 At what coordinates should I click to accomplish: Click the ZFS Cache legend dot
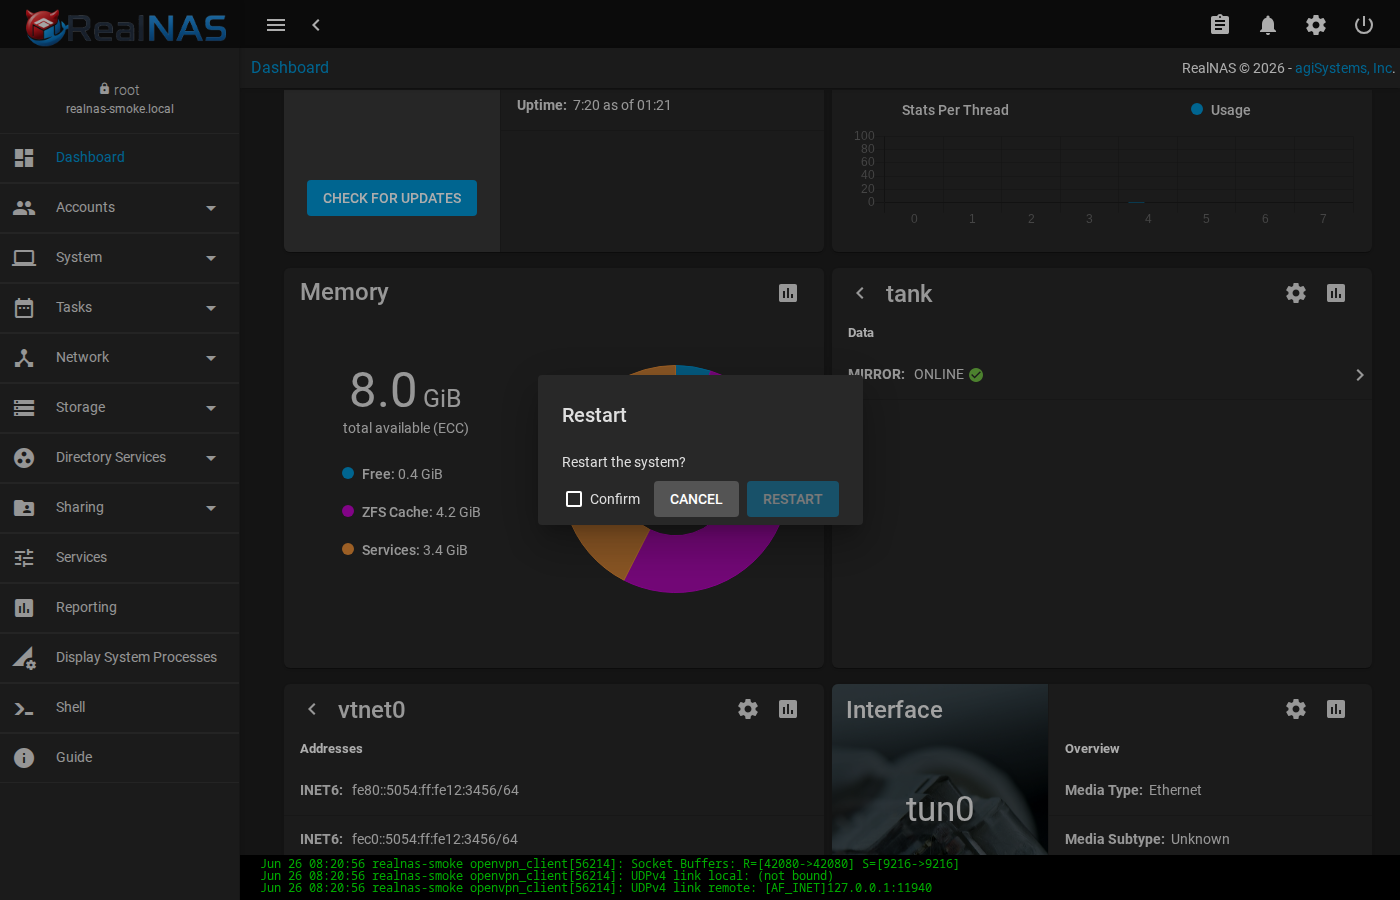[x=348, y=512]
